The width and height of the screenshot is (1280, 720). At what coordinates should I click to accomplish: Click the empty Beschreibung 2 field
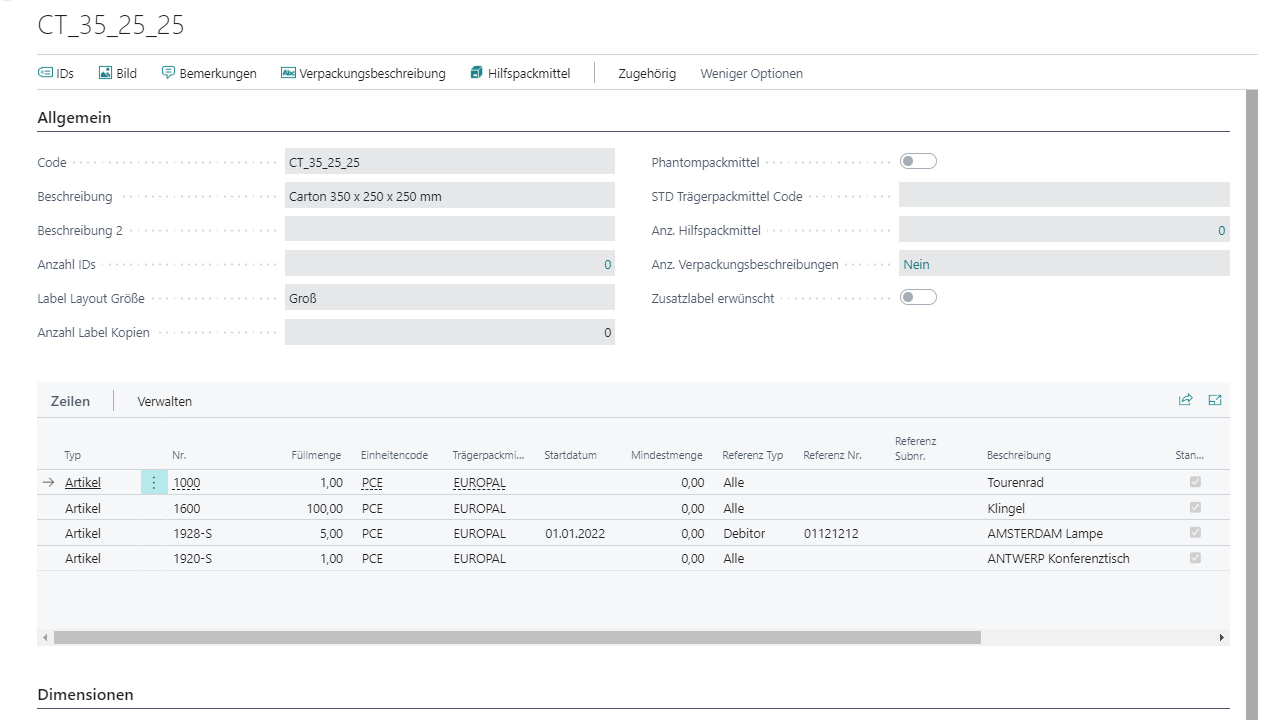point(450,230)
